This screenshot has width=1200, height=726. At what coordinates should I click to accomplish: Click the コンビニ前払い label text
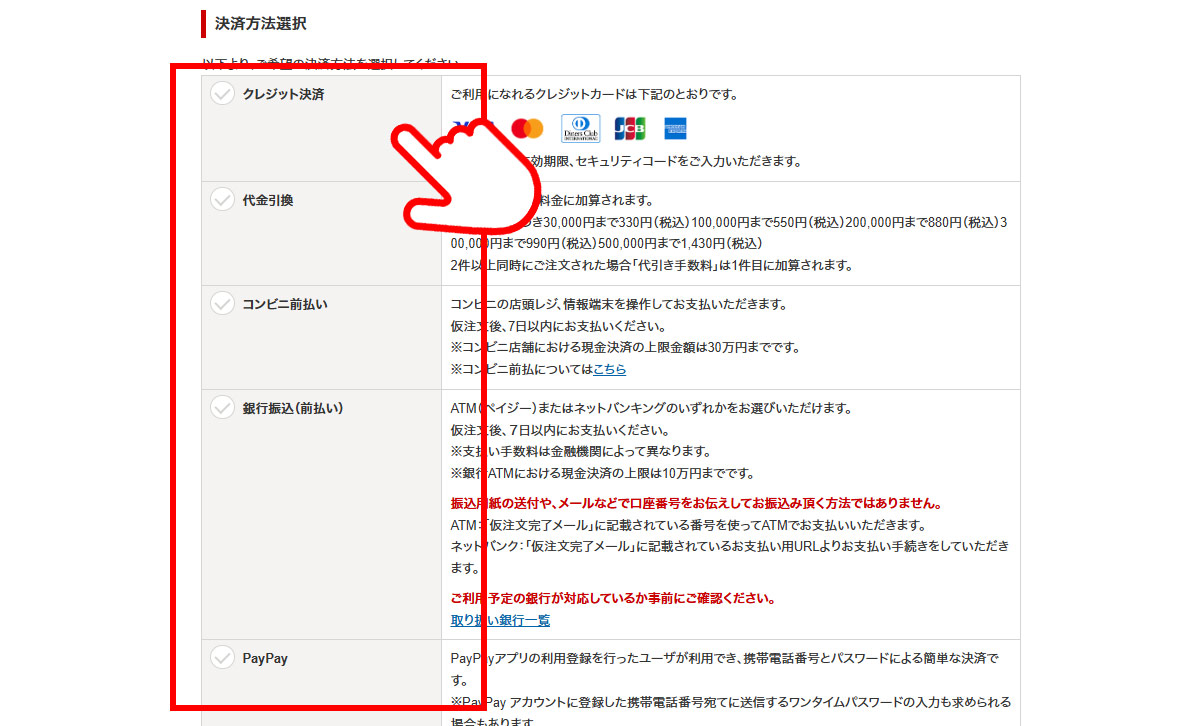[284, 304]
